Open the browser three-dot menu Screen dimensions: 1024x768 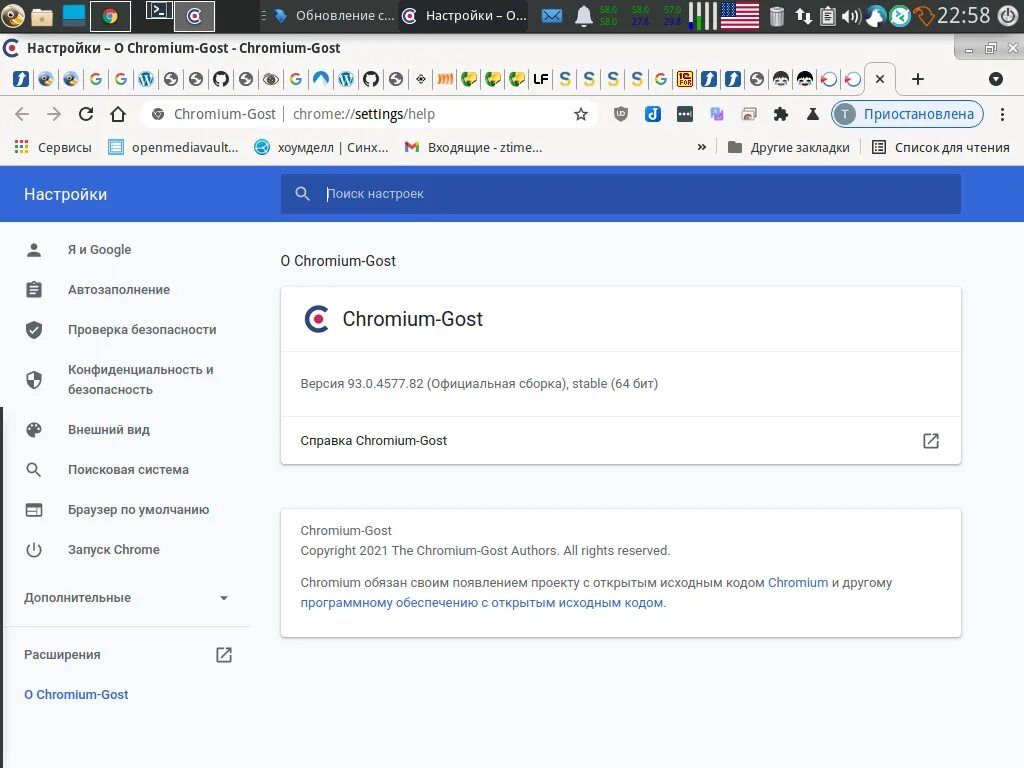tap(1002, 114)
